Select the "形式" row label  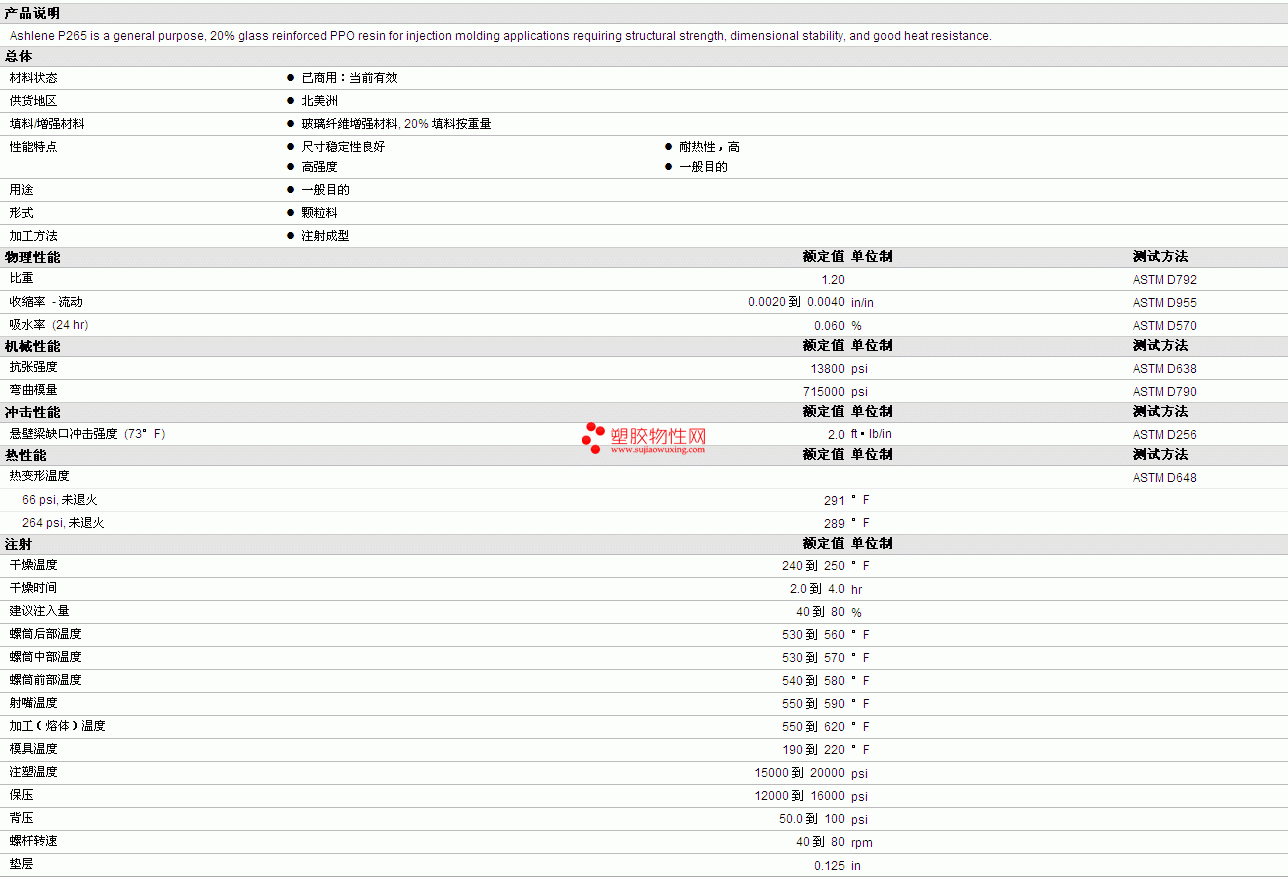(22, 213)
